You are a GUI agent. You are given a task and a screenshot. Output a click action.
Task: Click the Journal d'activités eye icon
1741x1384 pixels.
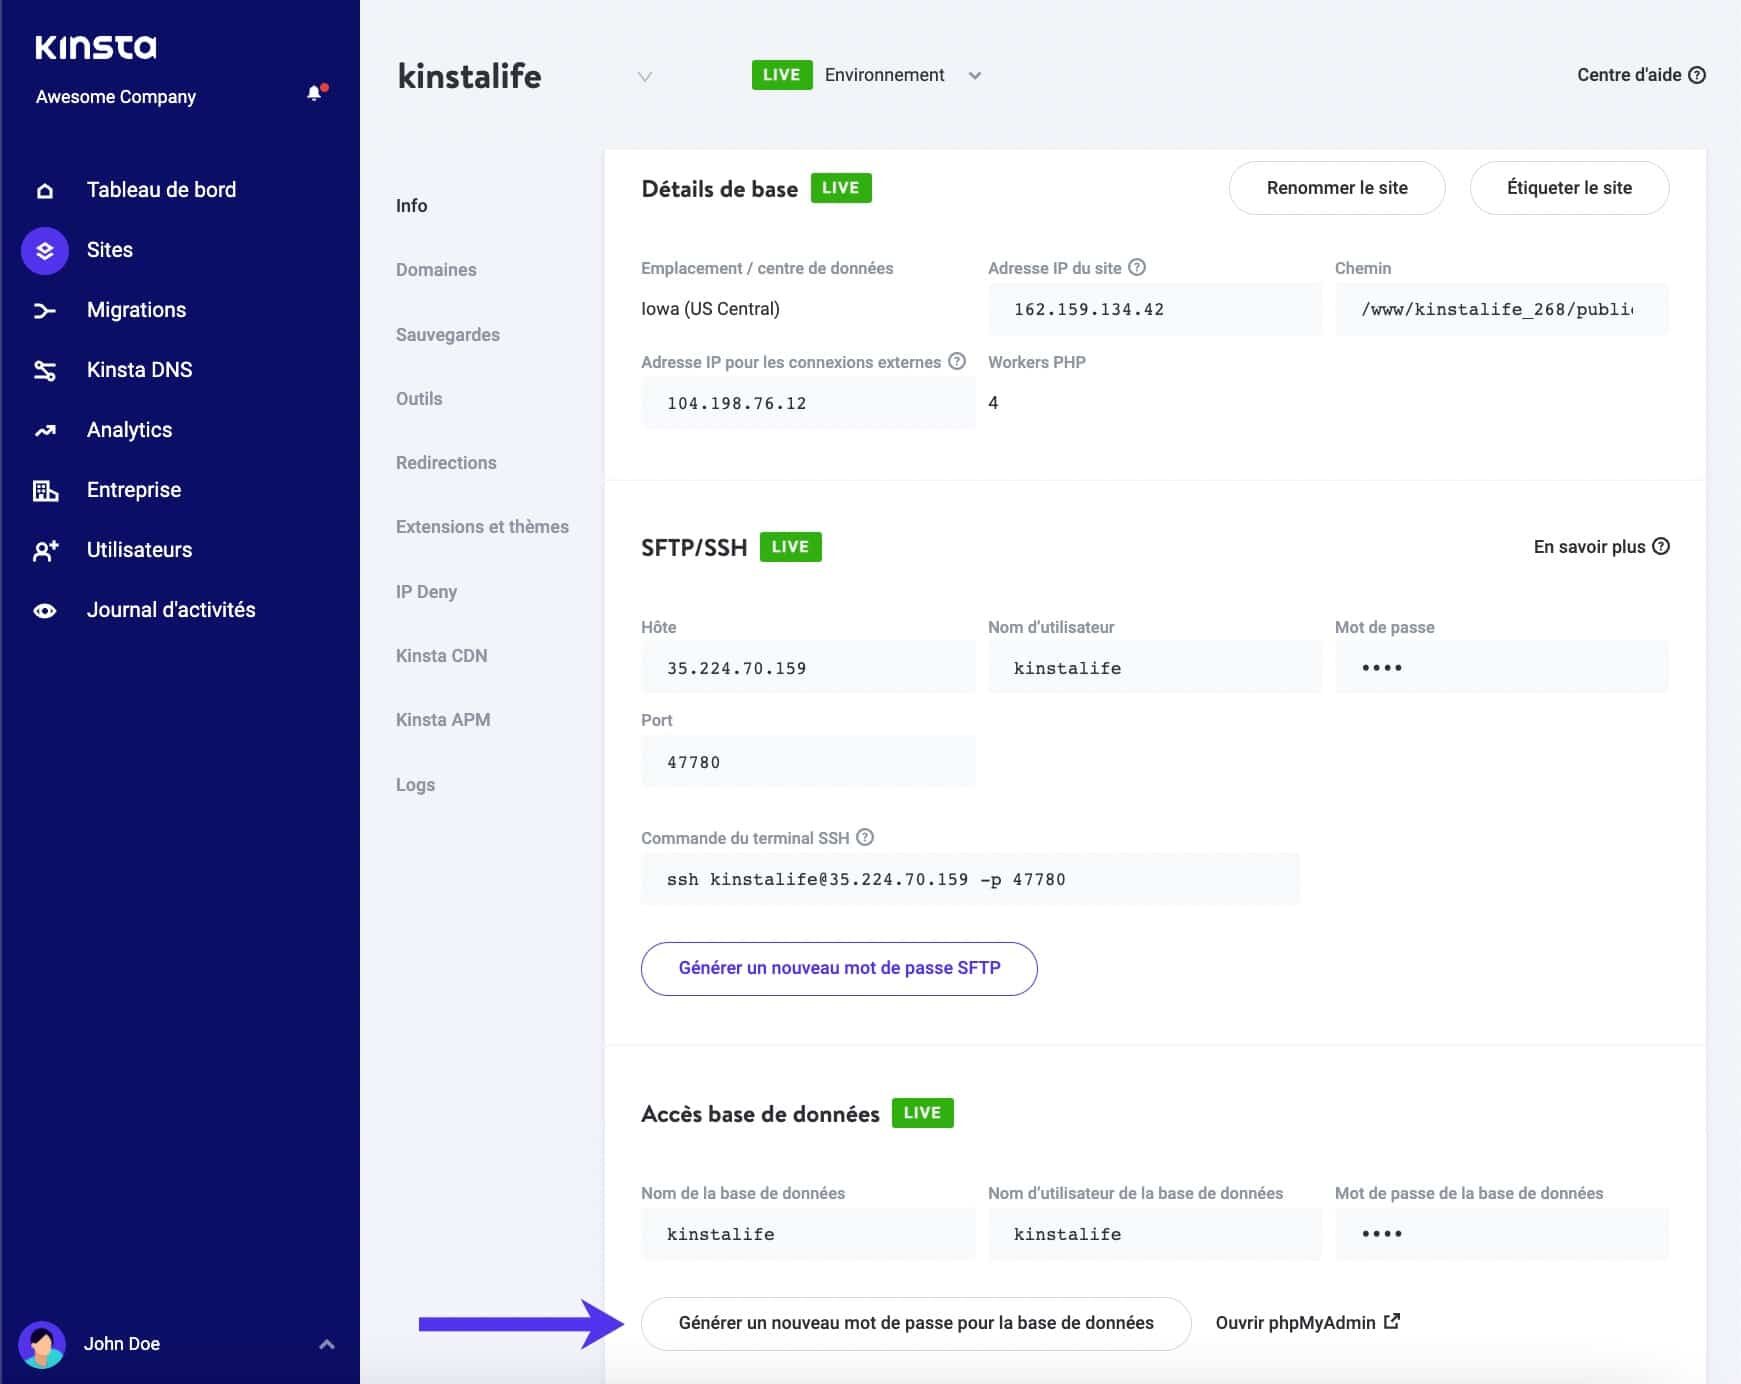click(45, 611)
